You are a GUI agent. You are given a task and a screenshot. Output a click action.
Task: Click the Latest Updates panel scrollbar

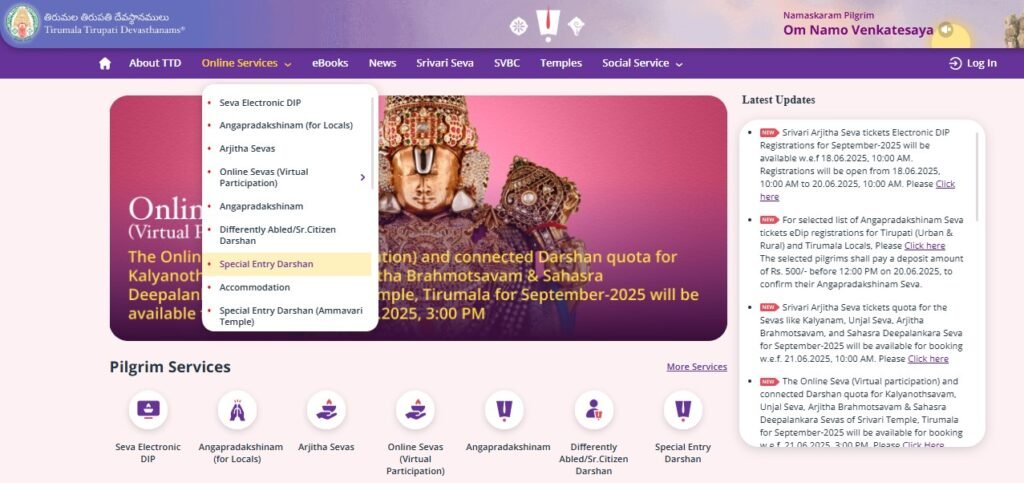977,176
